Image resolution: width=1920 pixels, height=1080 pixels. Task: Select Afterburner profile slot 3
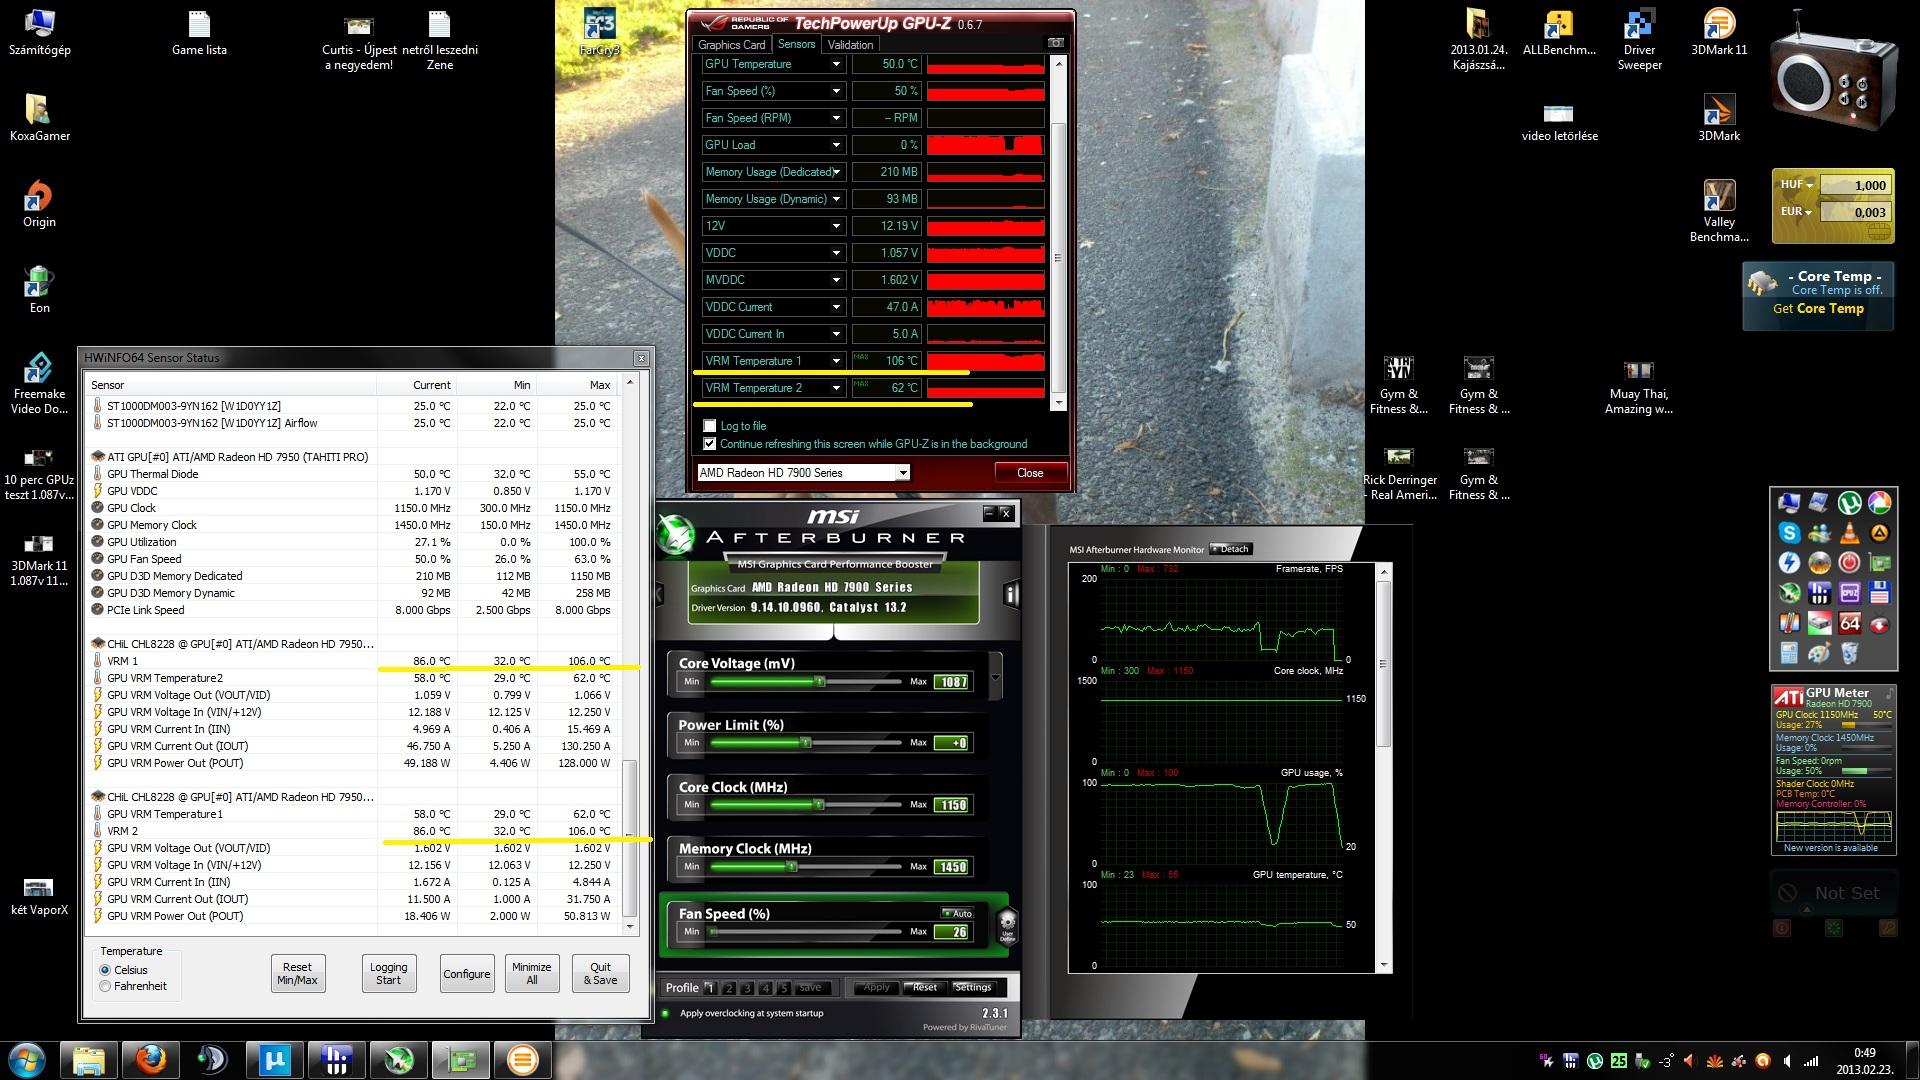point(747,988)
